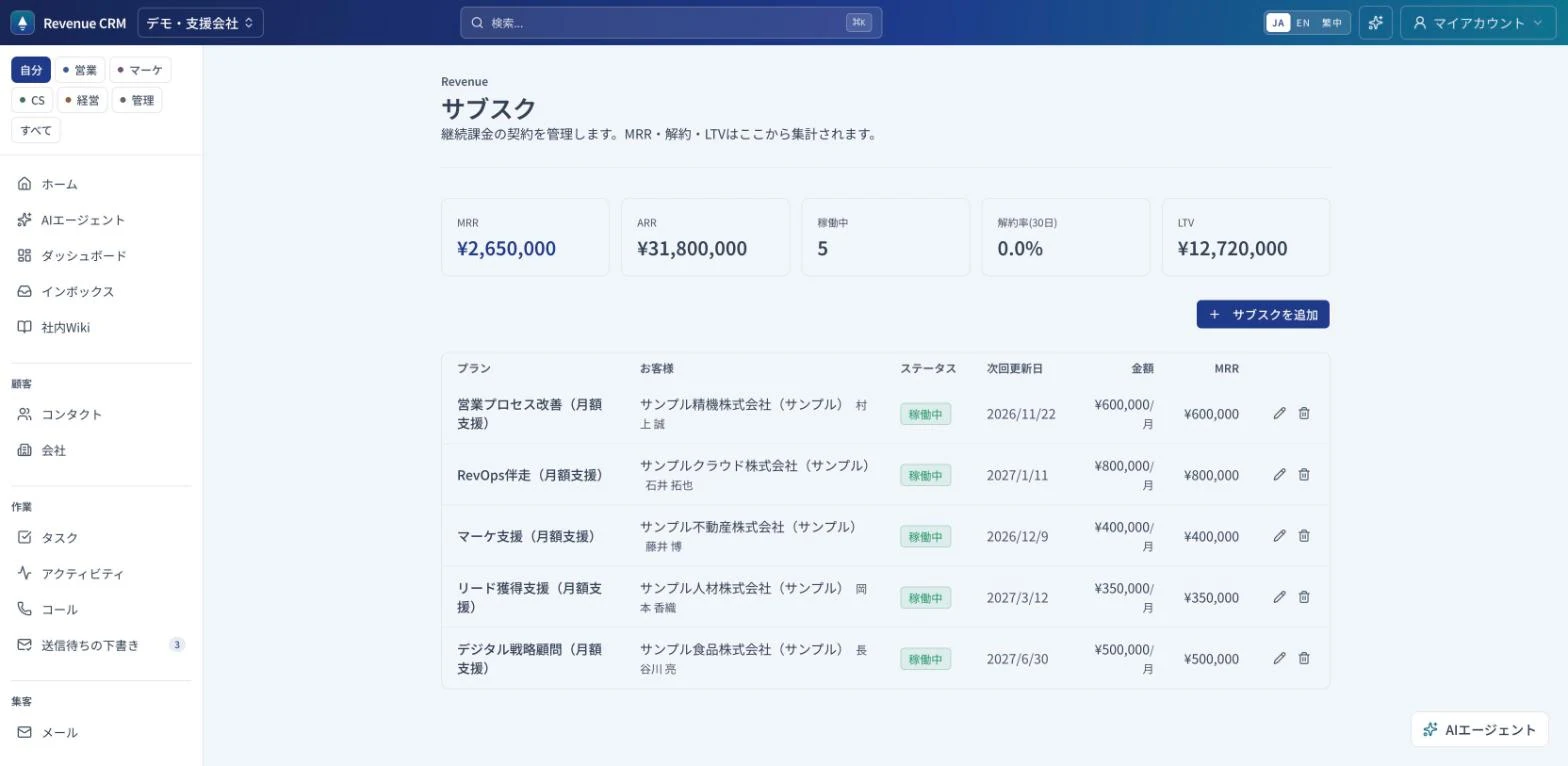Viewport: 1568px width, 766px height.
Task: Click the 解約率(30日) 0.0% card
Action: pos(1066,237)
